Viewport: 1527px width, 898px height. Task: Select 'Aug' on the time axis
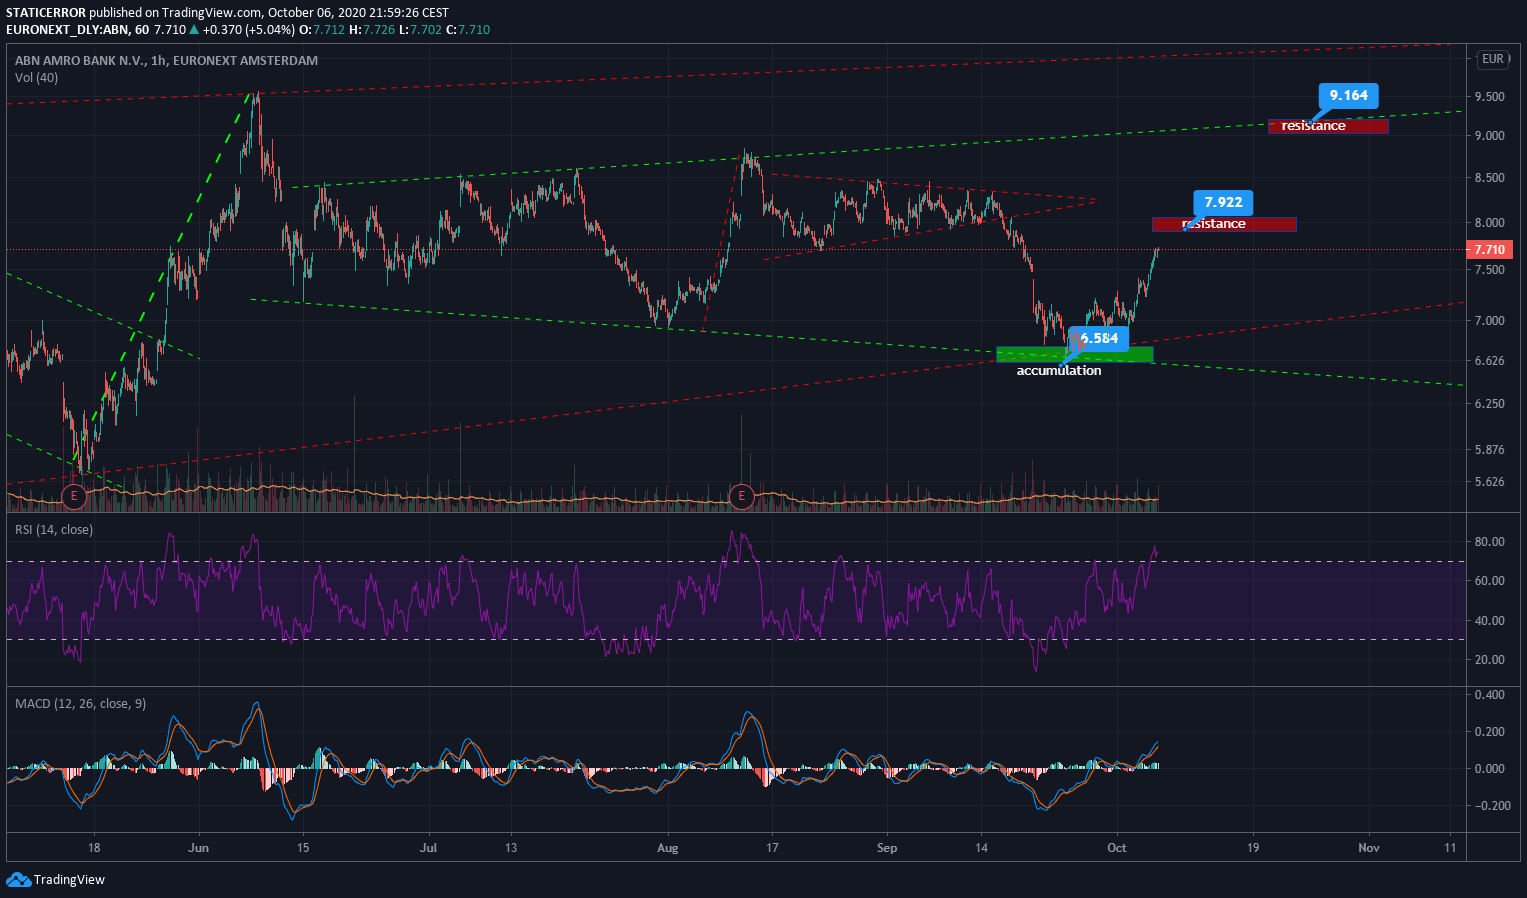667,848
